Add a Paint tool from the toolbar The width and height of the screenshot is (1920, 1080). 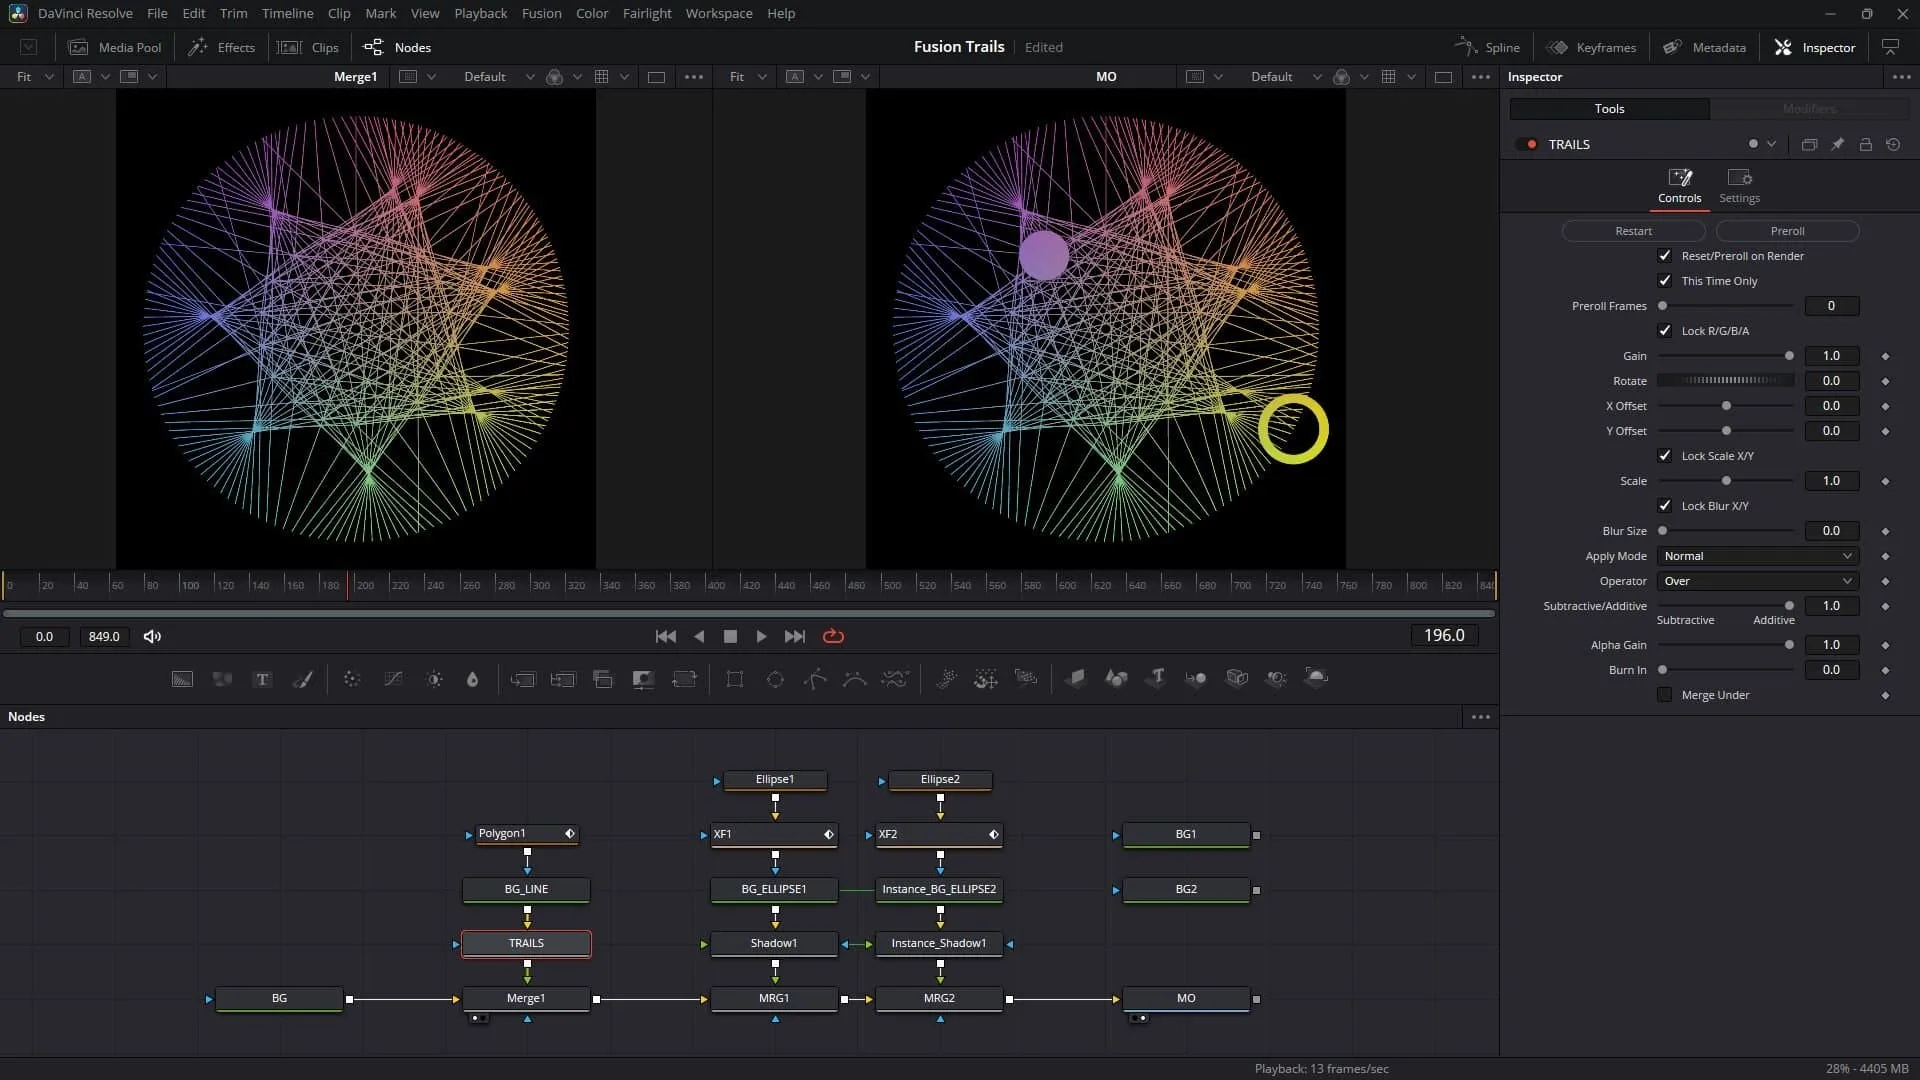pyautogui.click(x=302, y=679)
